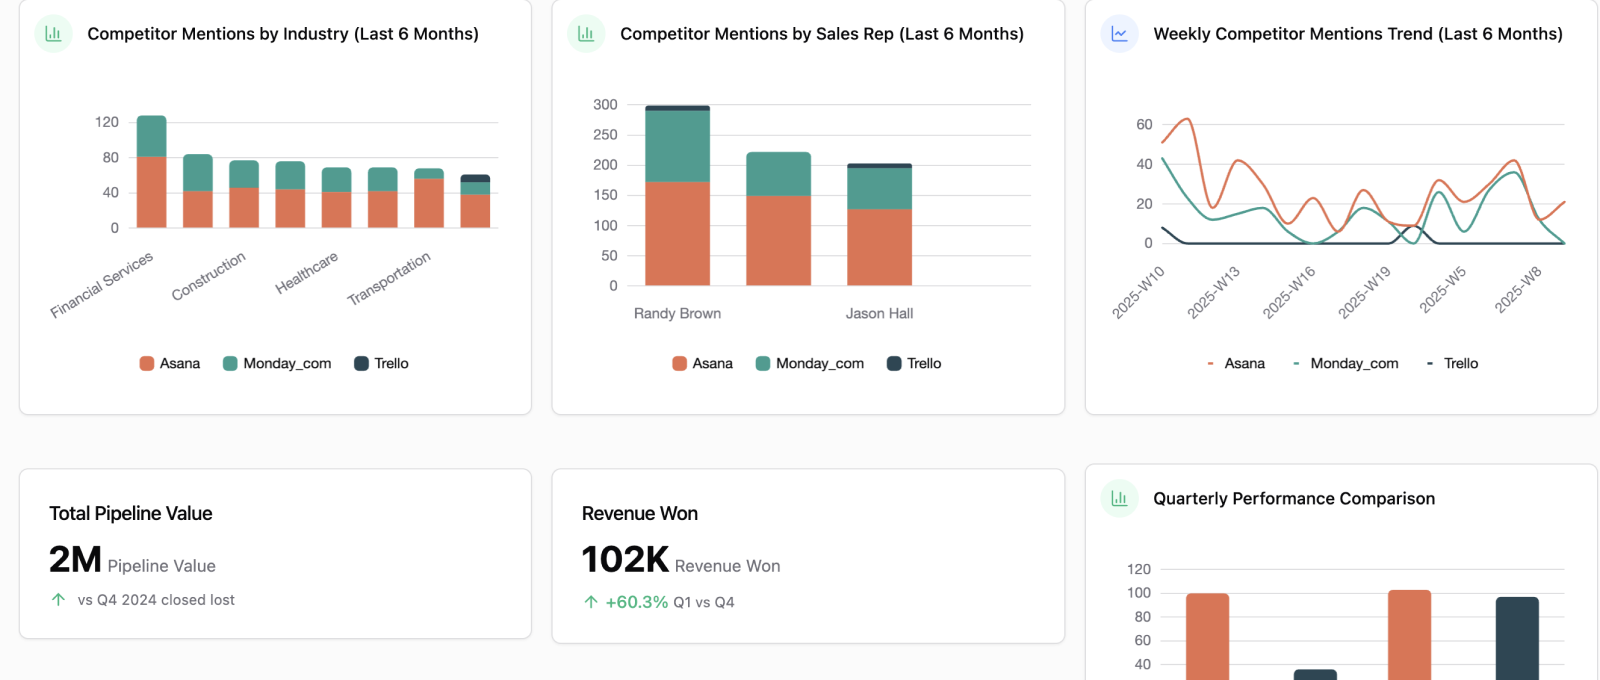Viewport: 1600px width, 680px height.
Task: Toggle Asana legend in the Weekly Trend chart
Action: pyautogui.click(x=1235, y=363)
